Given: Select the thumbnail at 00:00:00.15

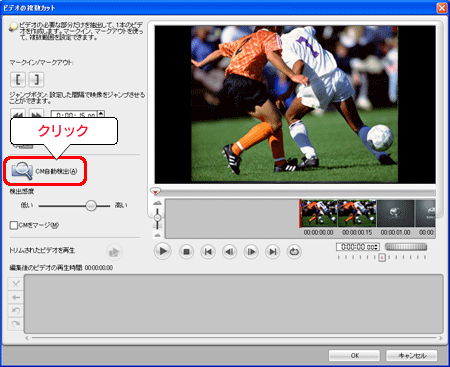Looking at the screenshot, I should (x=357, y=213).
